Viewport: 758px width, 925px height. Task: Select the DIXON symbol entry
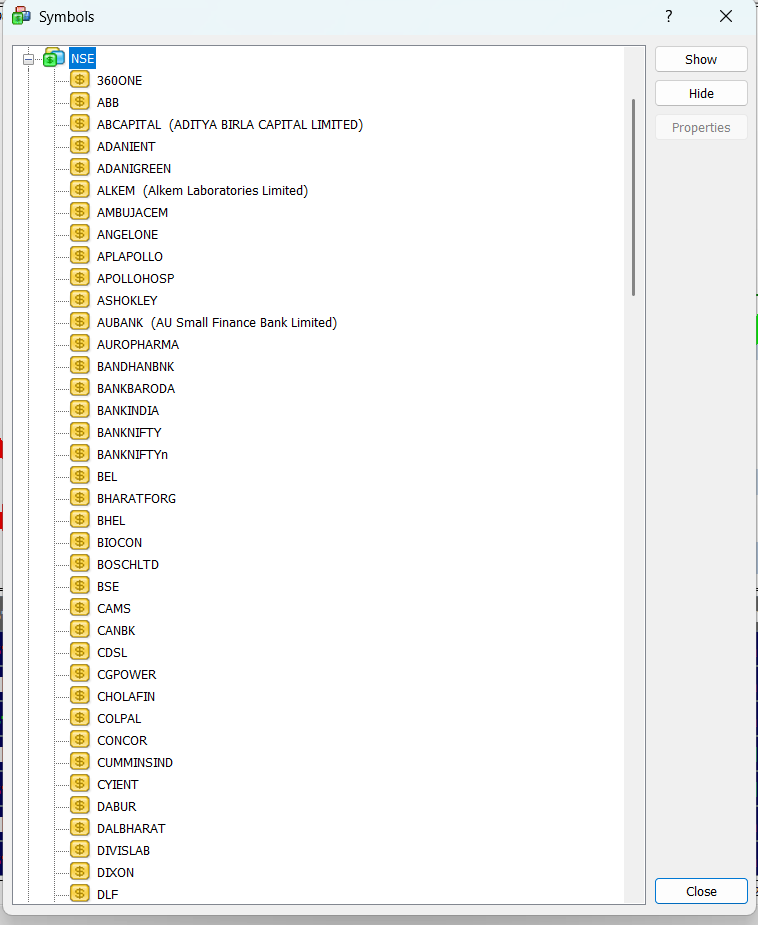coord(115,873)
